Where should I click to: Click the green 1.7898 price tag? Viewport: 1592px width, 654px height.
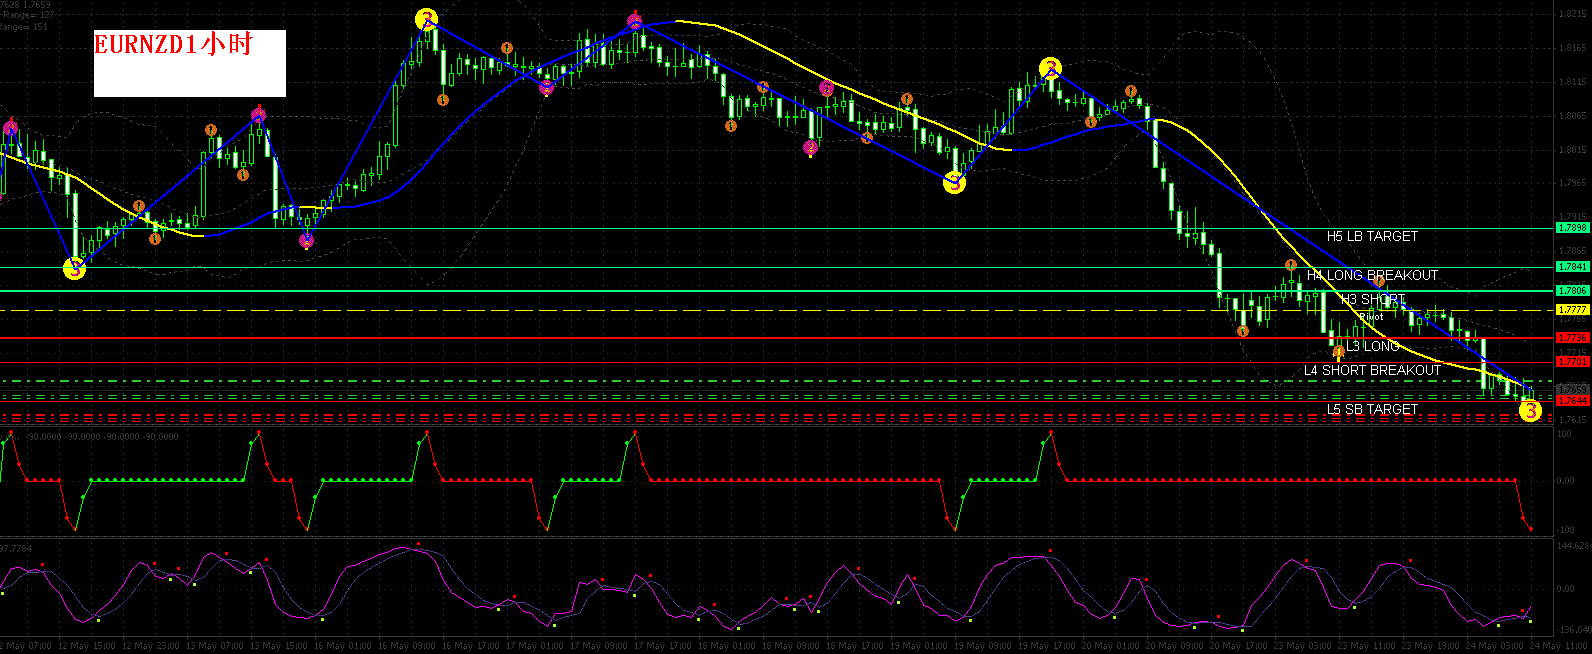(1573, 228)
